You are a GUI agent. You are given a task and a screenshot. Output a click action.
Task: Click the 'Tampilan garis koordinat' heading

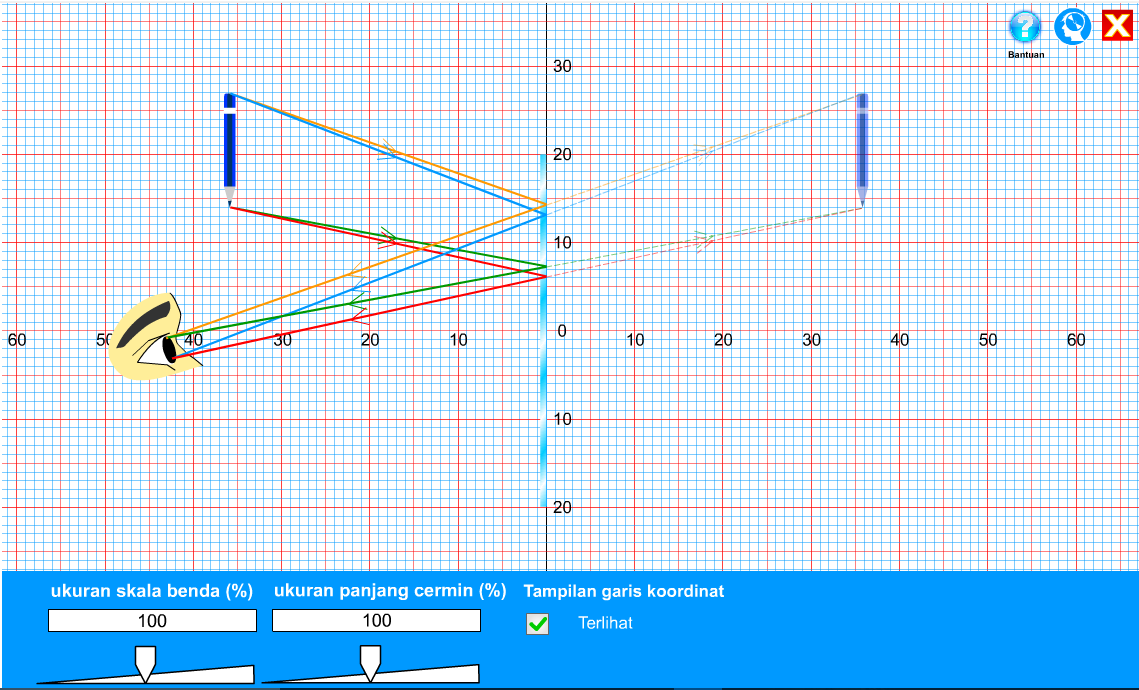coord(624,591)
